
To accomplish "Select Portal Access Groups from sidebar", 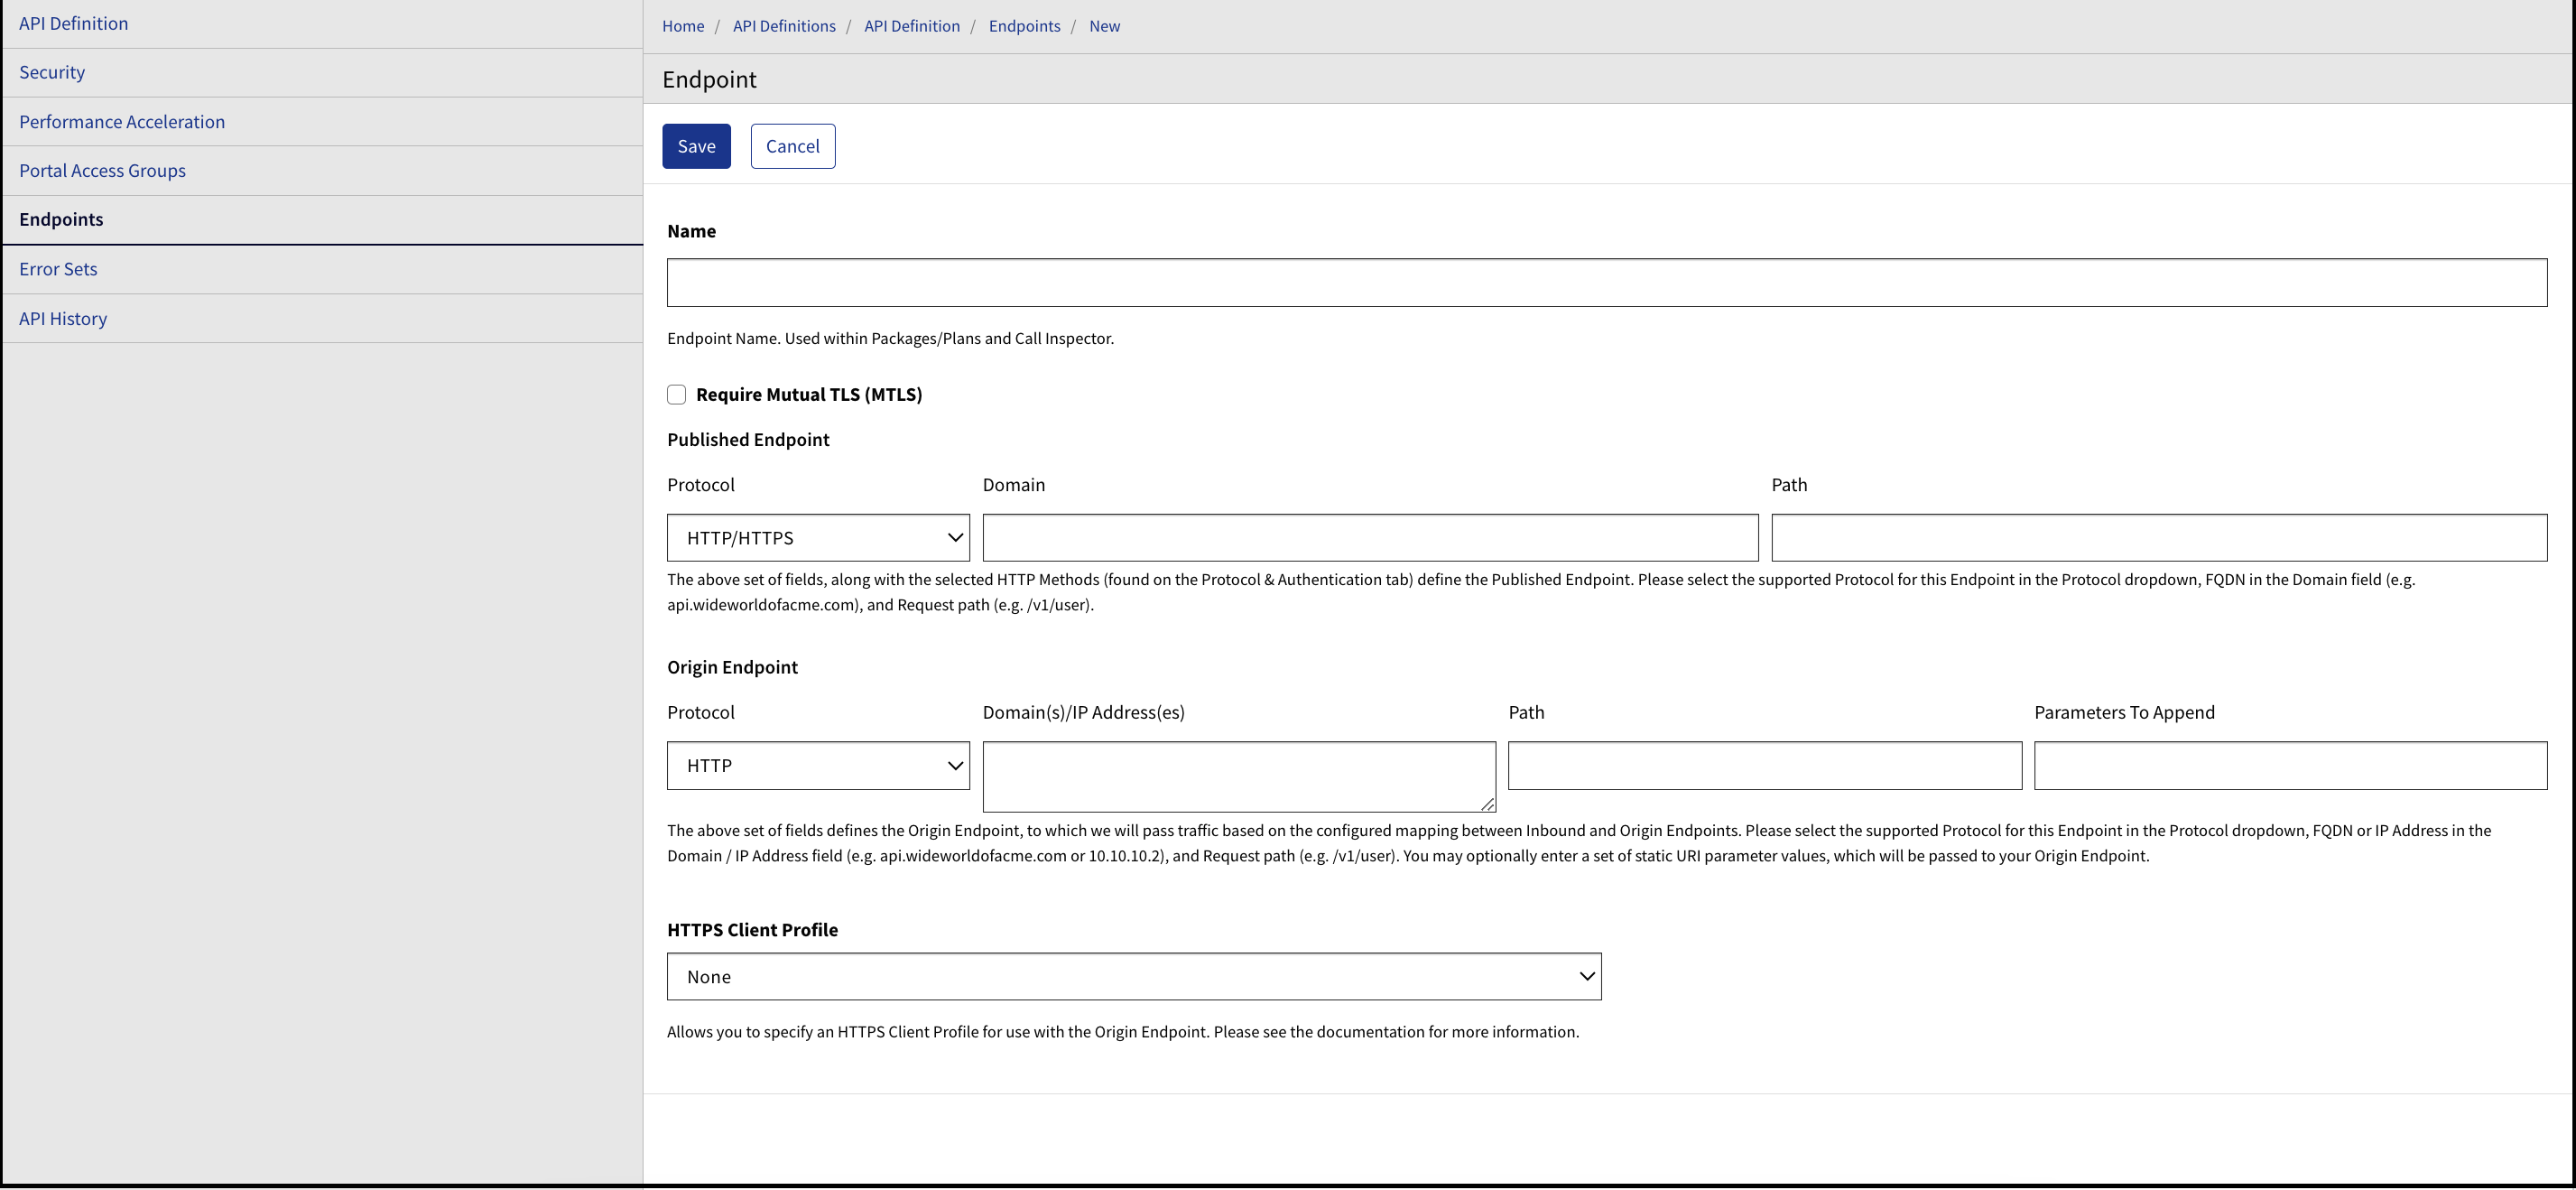I will [102, 170].
